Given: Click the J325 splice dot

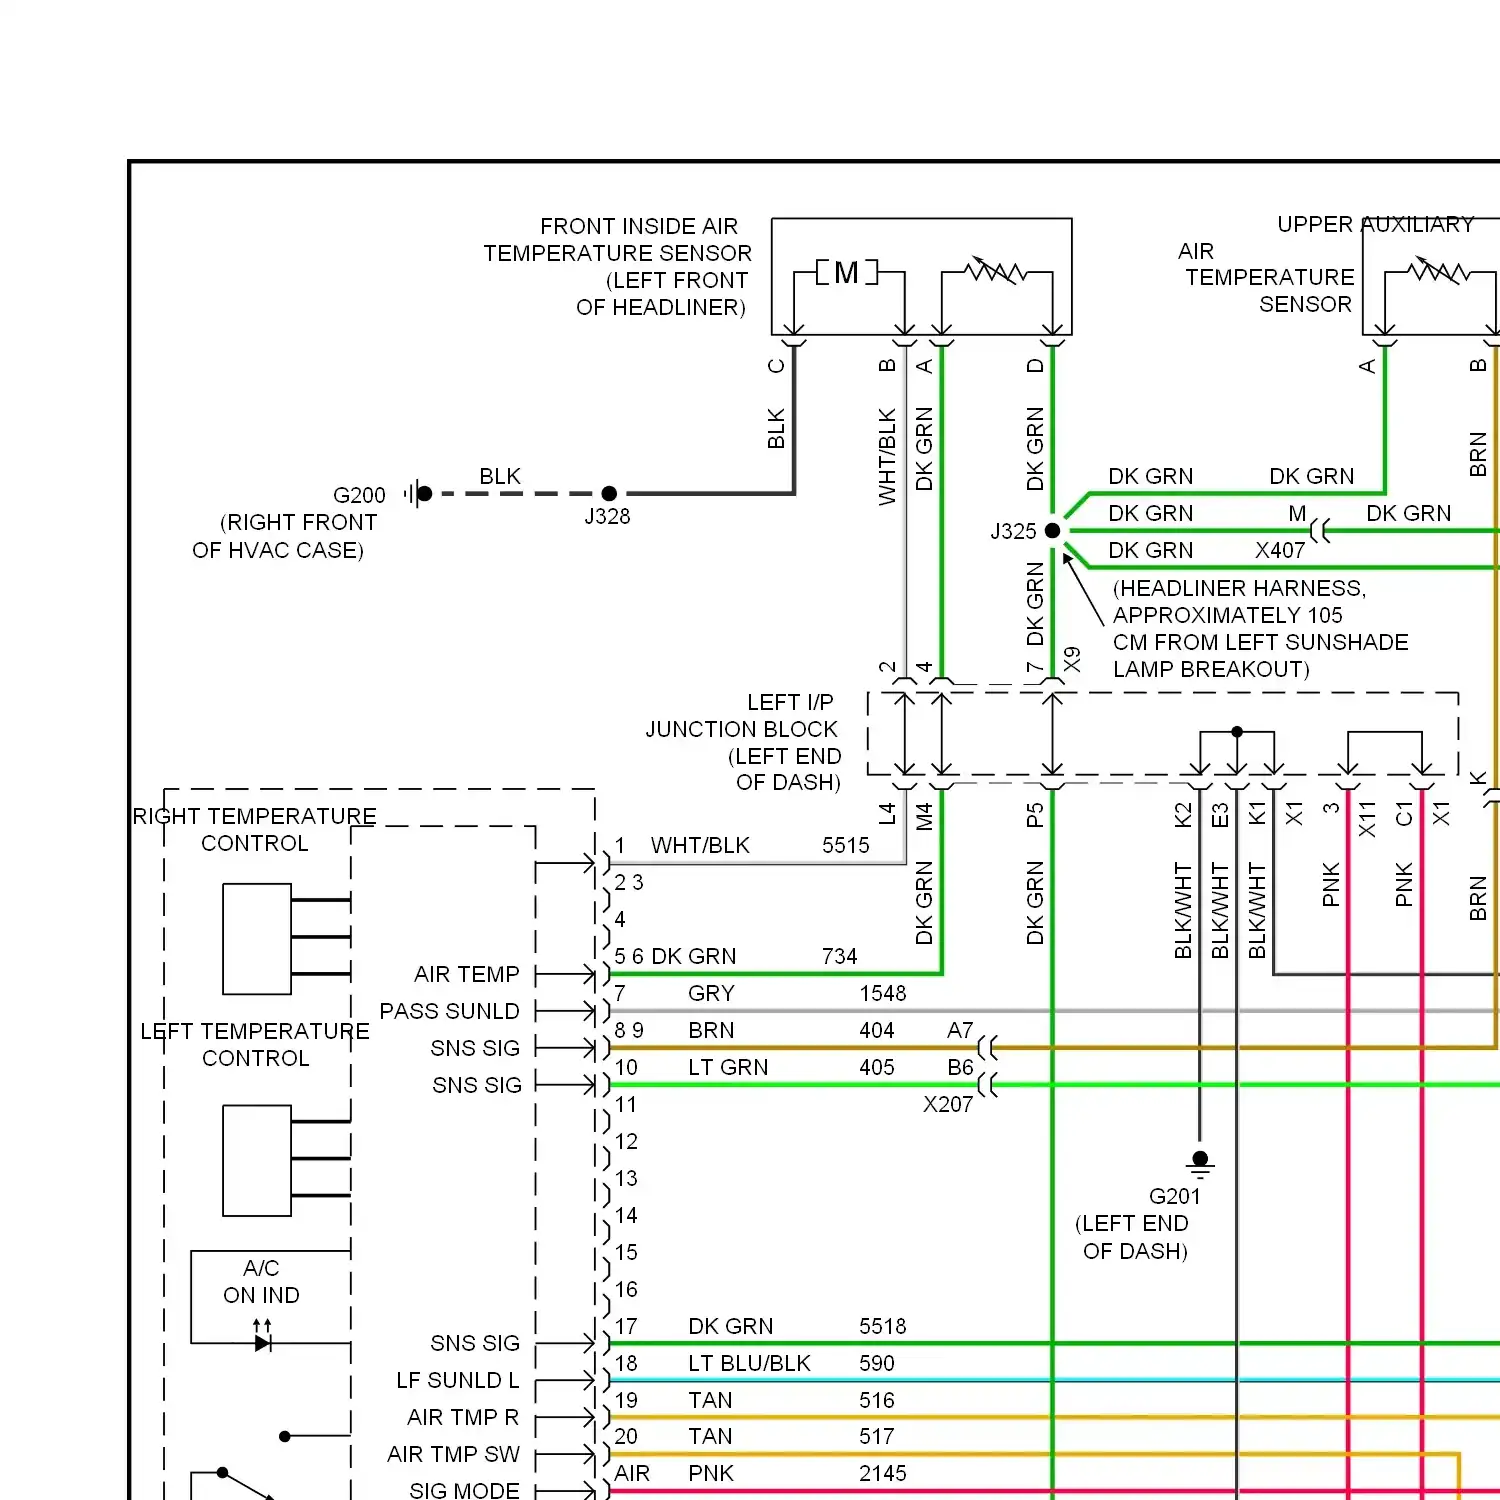Looking at the screenshot, I should [x=1052, y=531].
